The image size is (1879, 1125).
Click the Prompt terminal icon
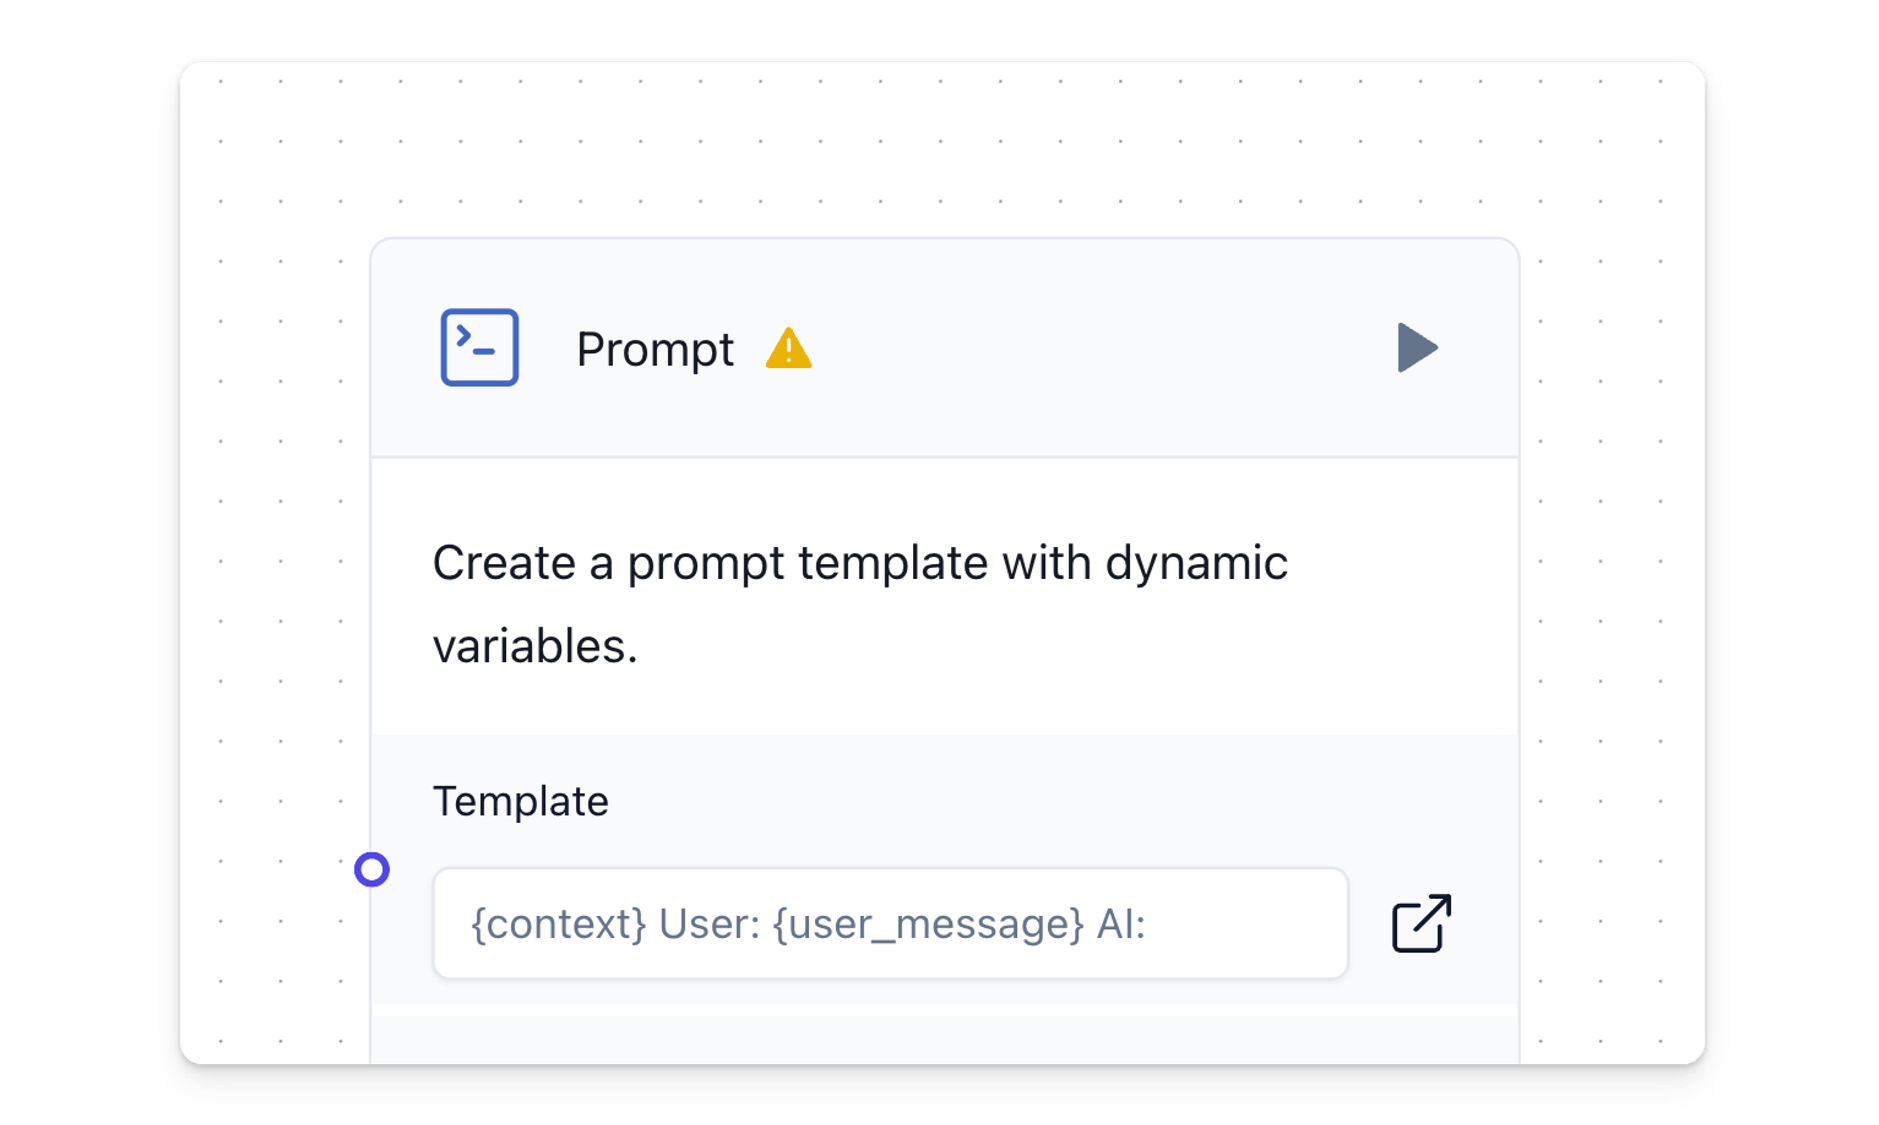tap(479, 347)
